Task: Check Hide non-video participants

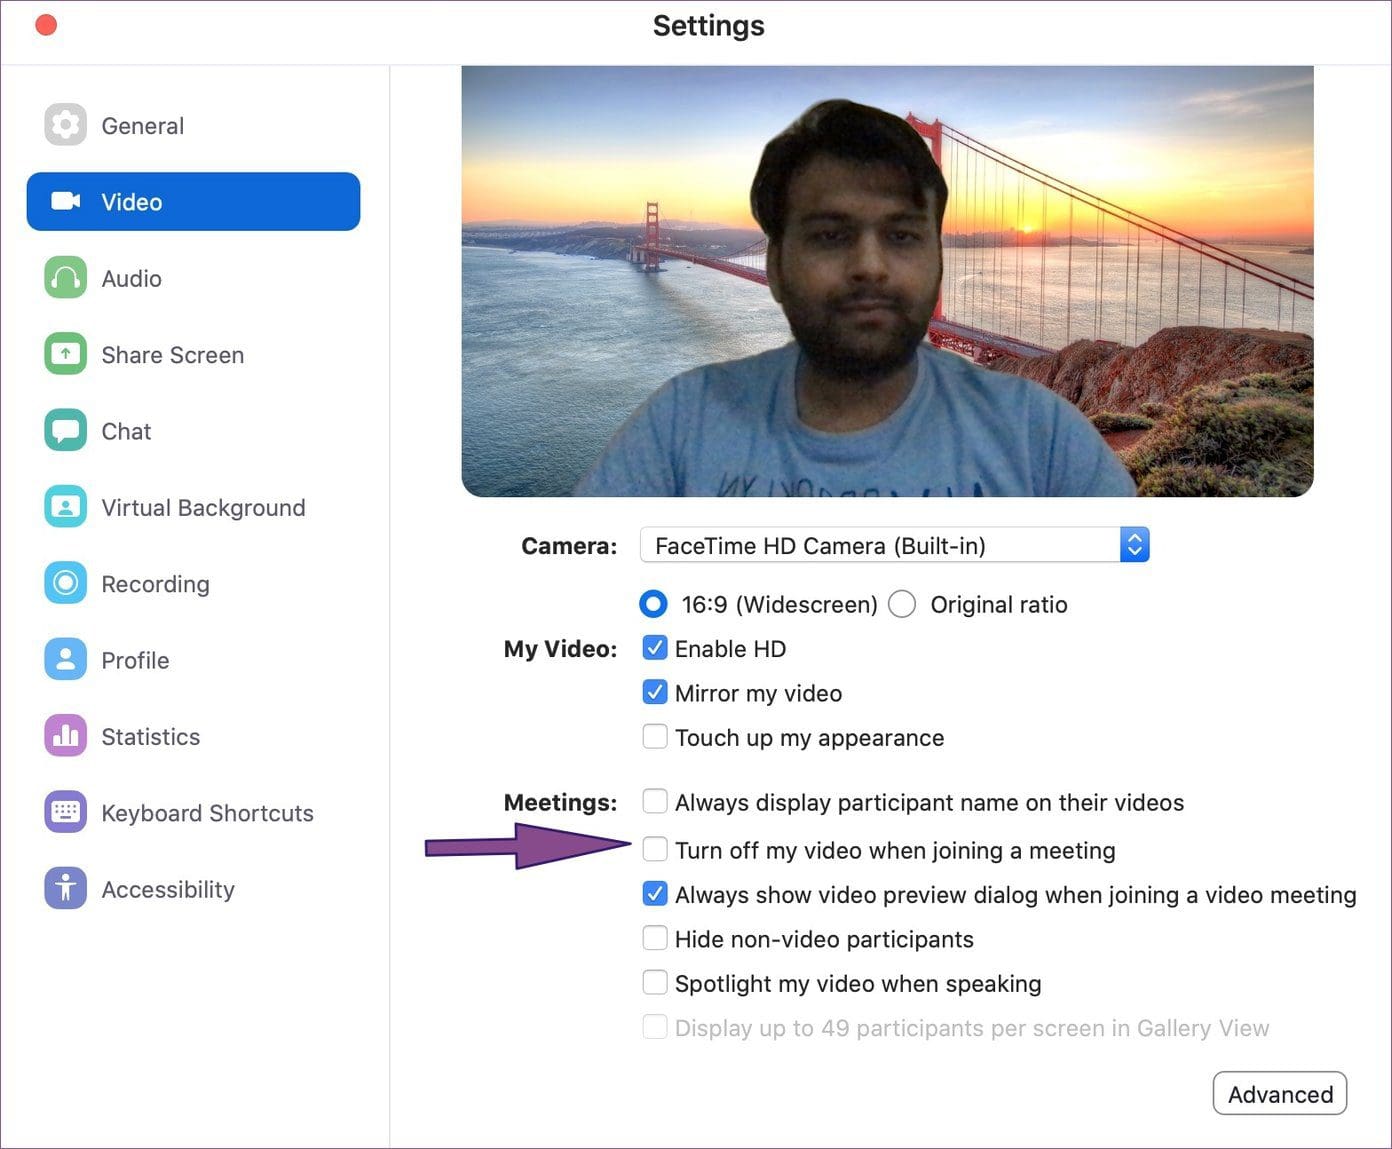Action: point(655,938)
